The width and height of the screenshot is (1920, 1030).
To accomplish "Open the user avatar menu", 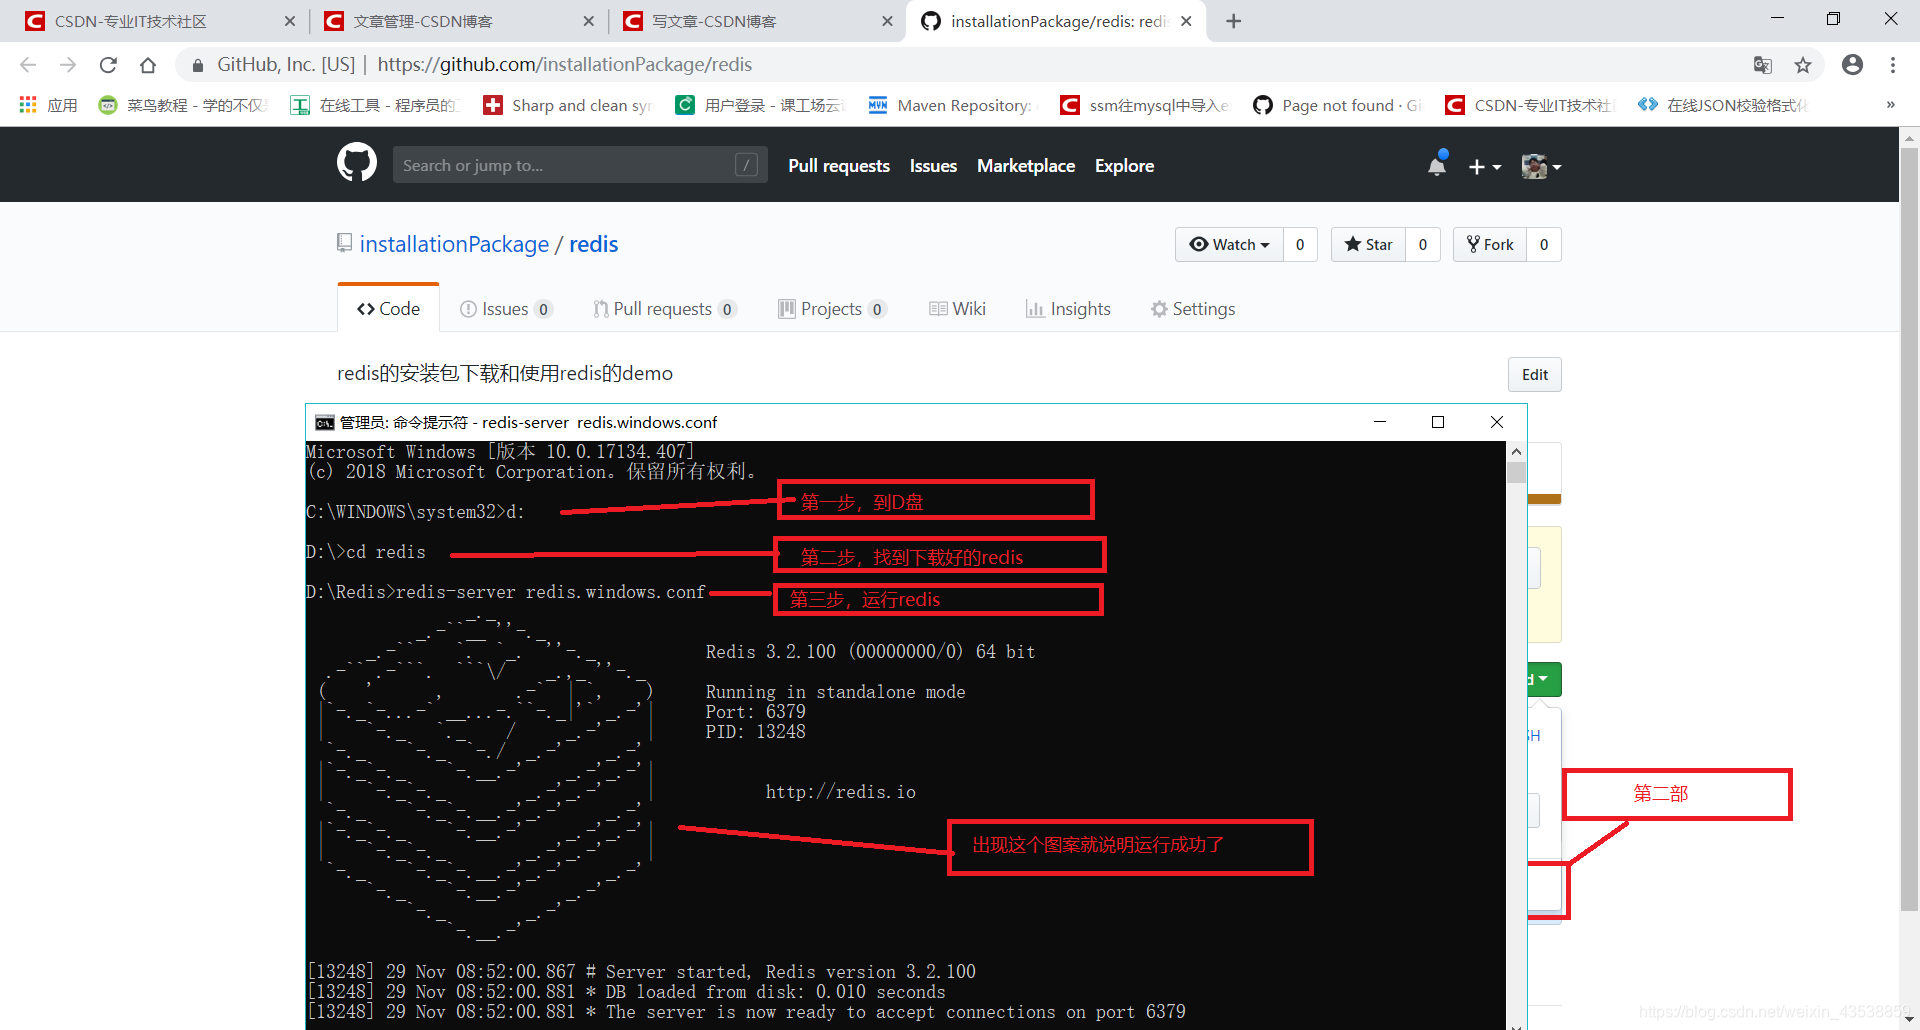I will click(1540, 166).
